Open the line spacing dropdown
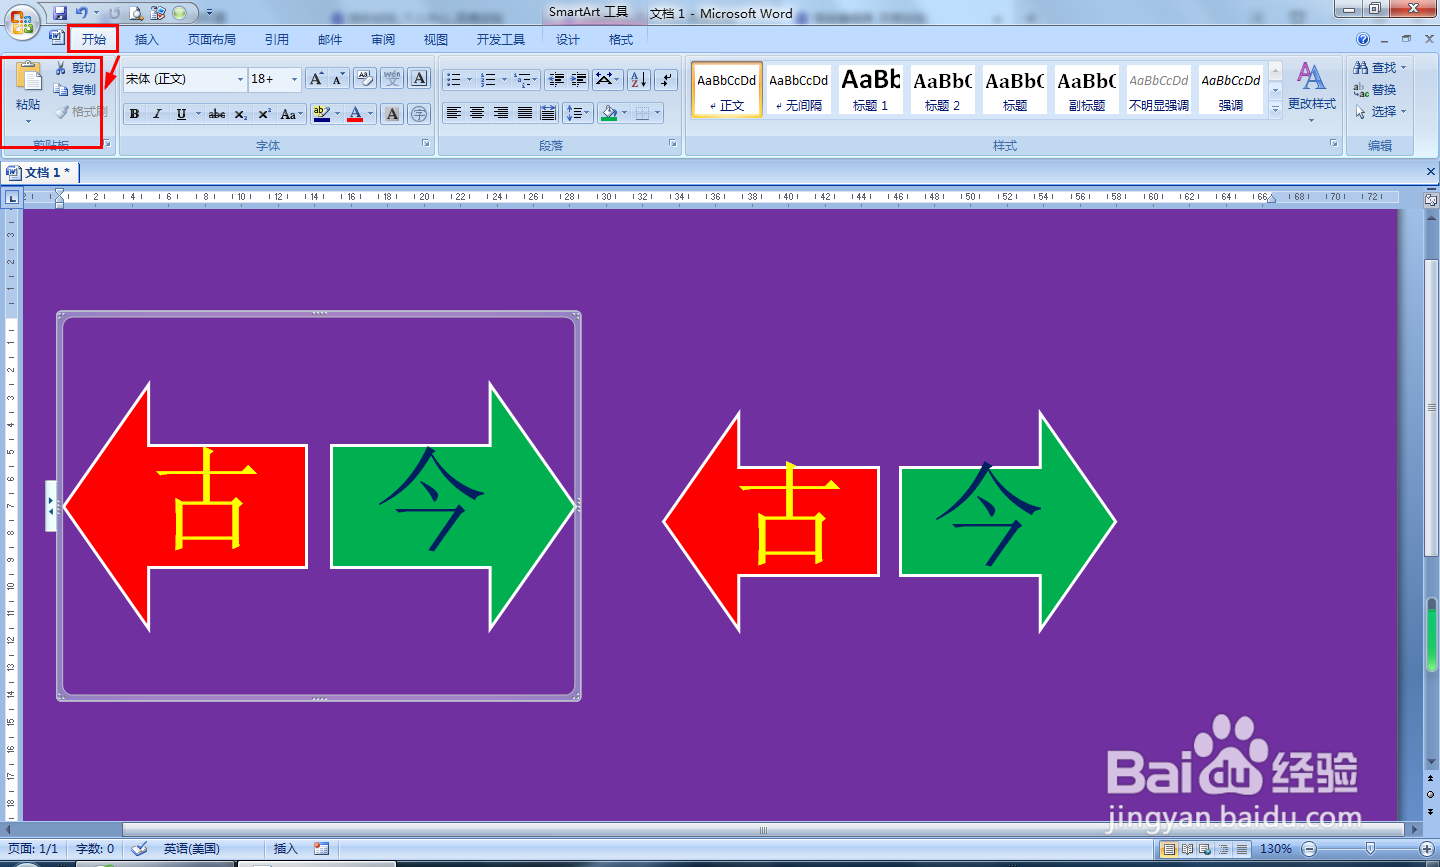The width and height of the screenshot is (1440, 867). (x=578, y=114)
